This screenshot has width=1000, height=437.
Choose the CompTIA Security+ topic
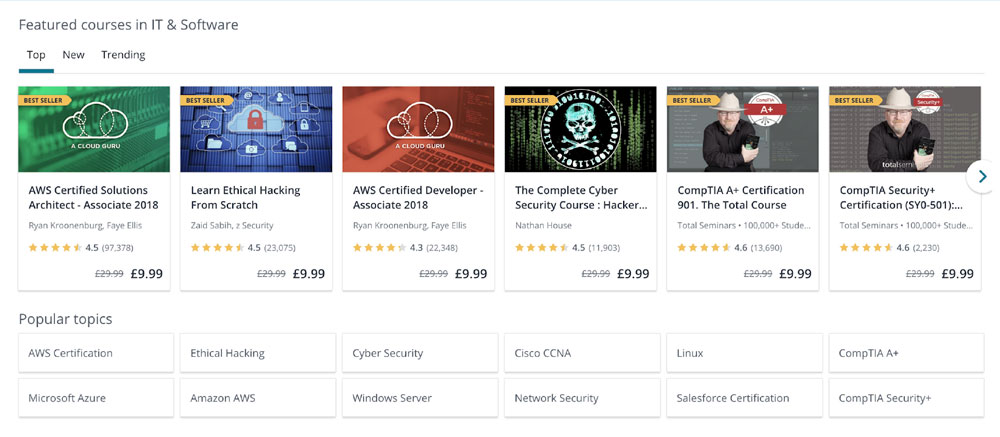coord(906,398)
